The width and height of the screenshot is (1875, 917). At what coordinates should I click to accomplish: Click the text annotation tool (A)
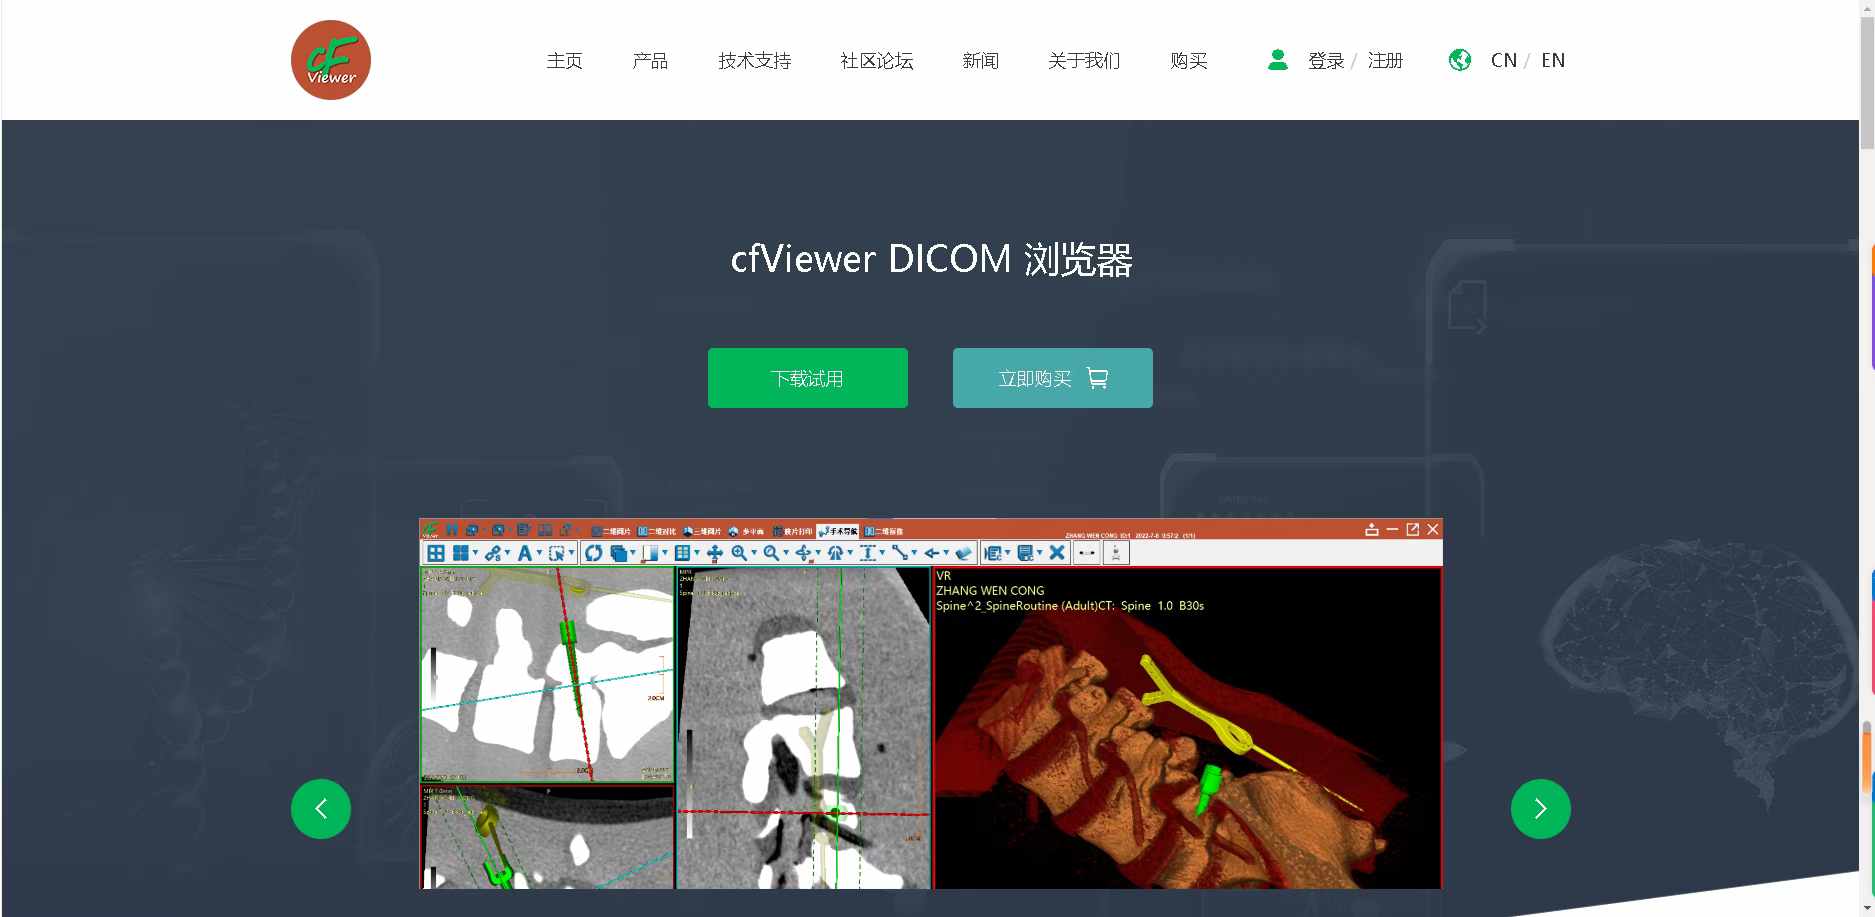tap(526, 553)
